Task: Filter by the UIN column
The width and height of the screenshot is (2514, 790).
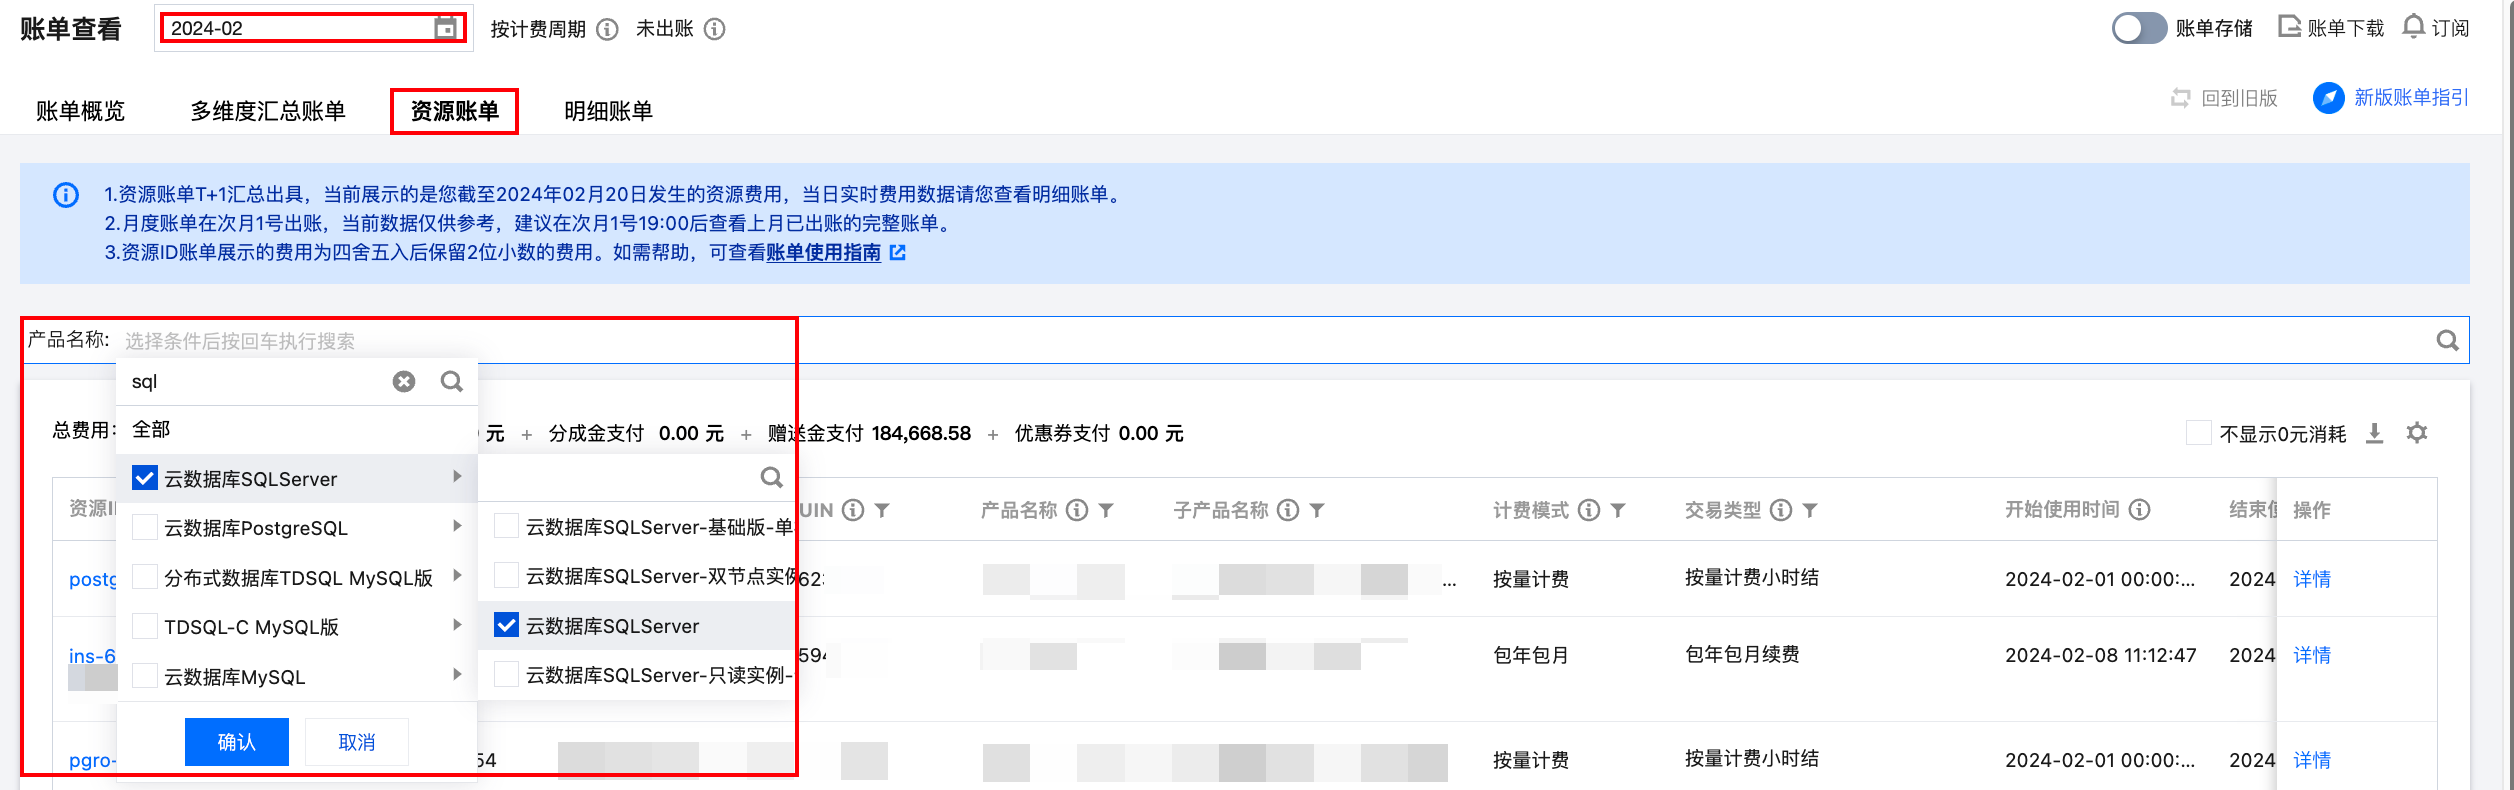Action: click(x=882, y=510)
